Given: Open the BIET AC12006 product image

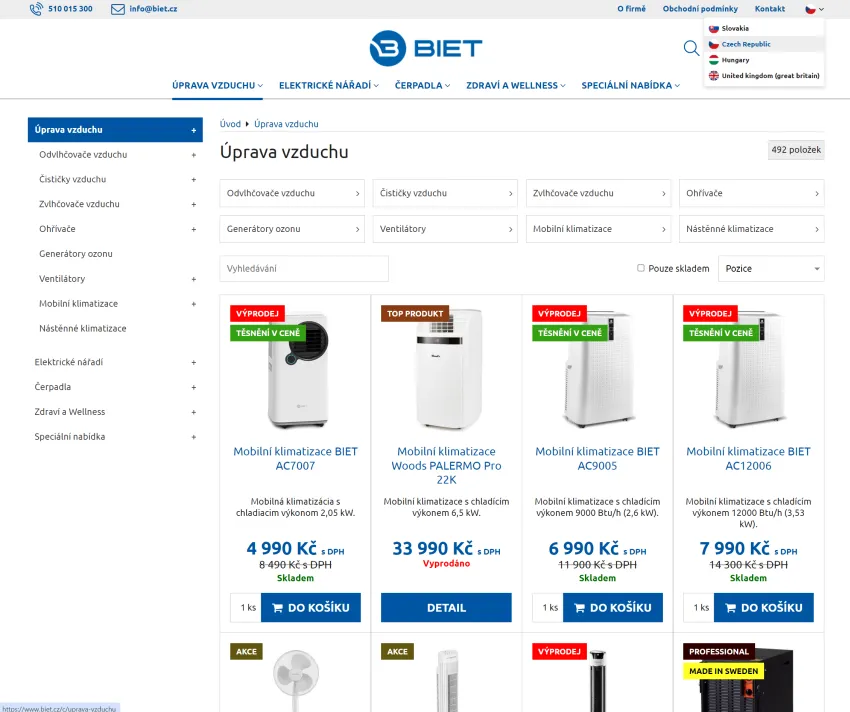Looking at the screenshot, I should [750, 370].
